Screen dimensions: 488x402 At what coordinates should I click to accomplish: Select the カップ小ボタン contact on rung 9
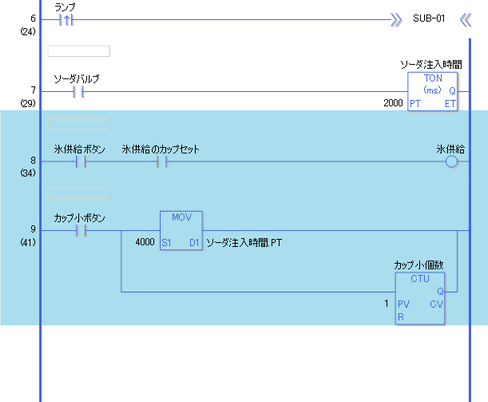pos(81,231)
